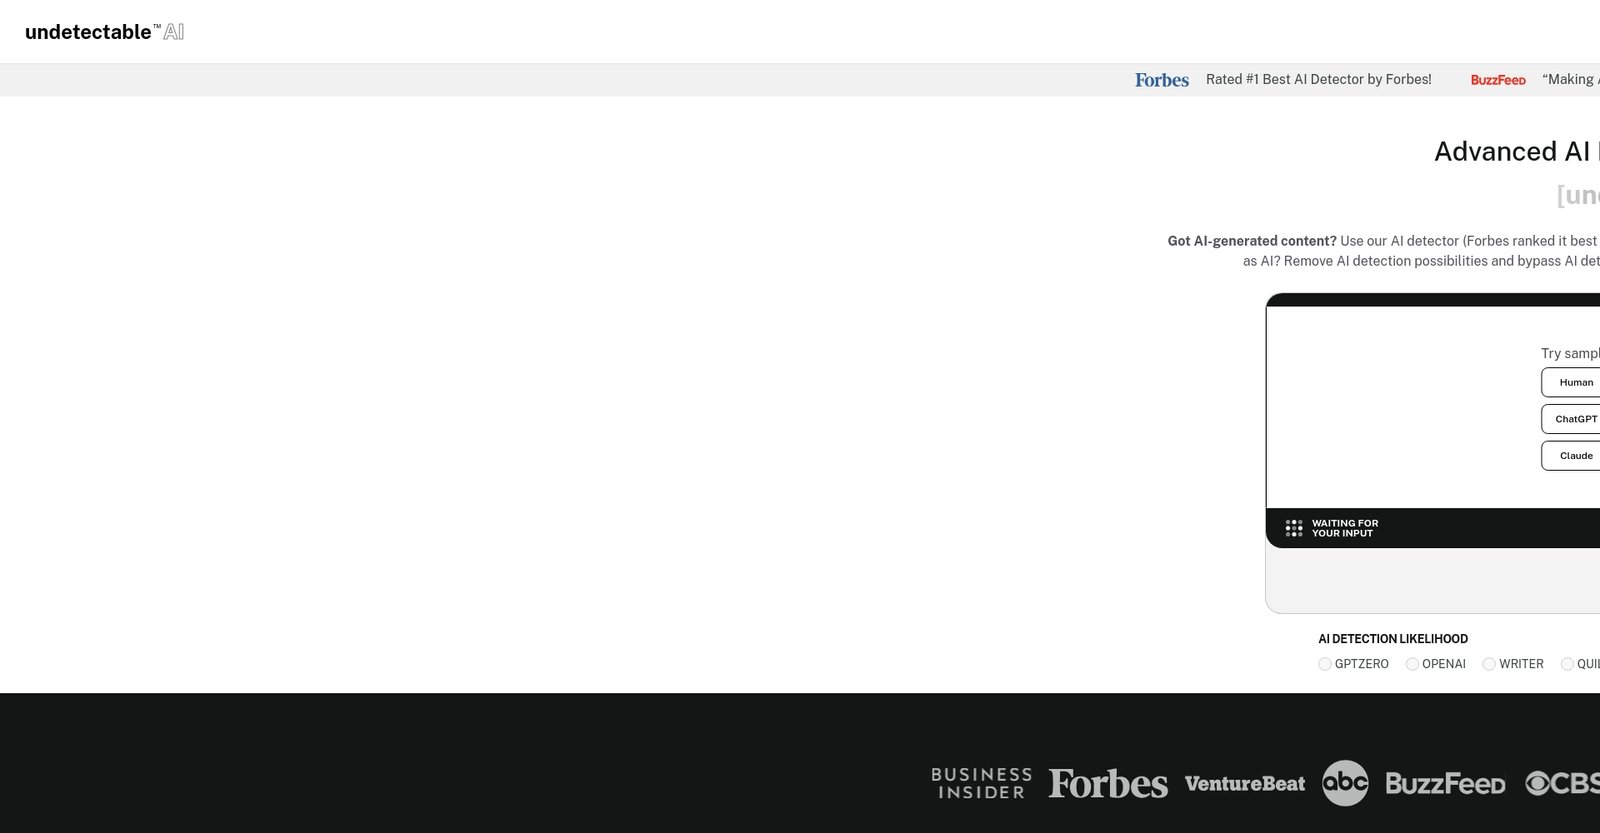The width and height of the screenshot is (1600, 833).
Task: Click the red BuzzFeed logo in banner
Action: [x=1497, y=80]
